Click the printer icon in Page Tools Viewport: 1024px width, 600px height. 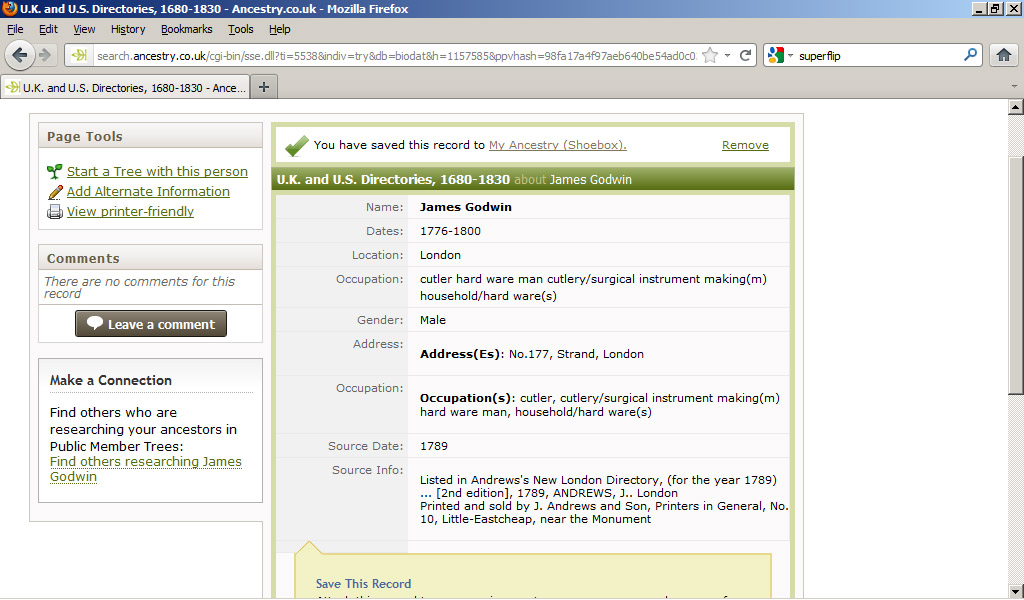click(55, 212)
